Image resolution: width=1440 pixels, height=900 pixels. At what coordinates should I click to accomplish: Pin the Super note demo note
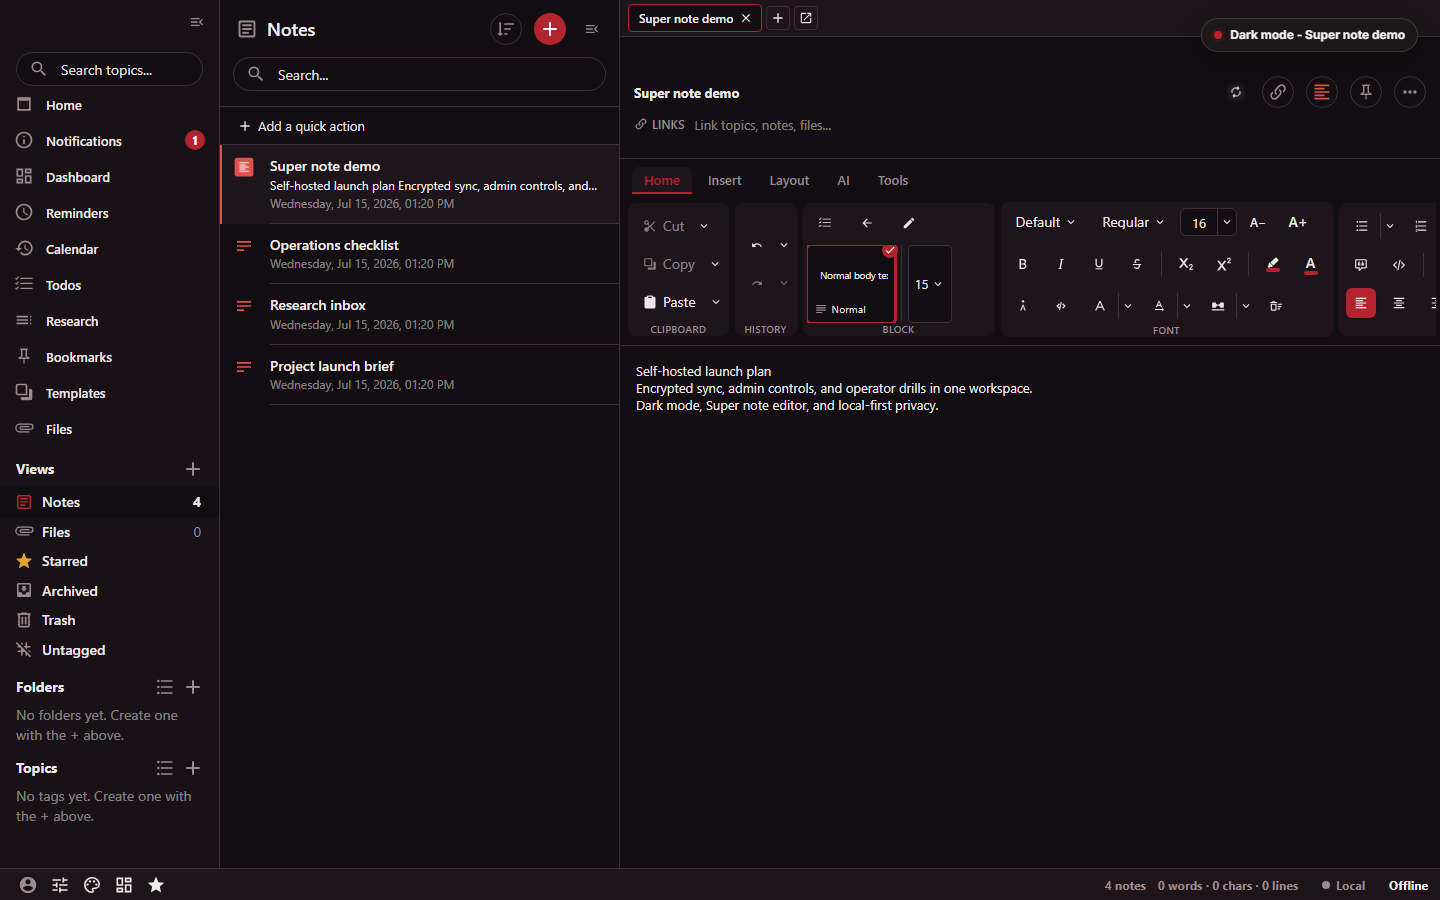[x=1366, y=92]
